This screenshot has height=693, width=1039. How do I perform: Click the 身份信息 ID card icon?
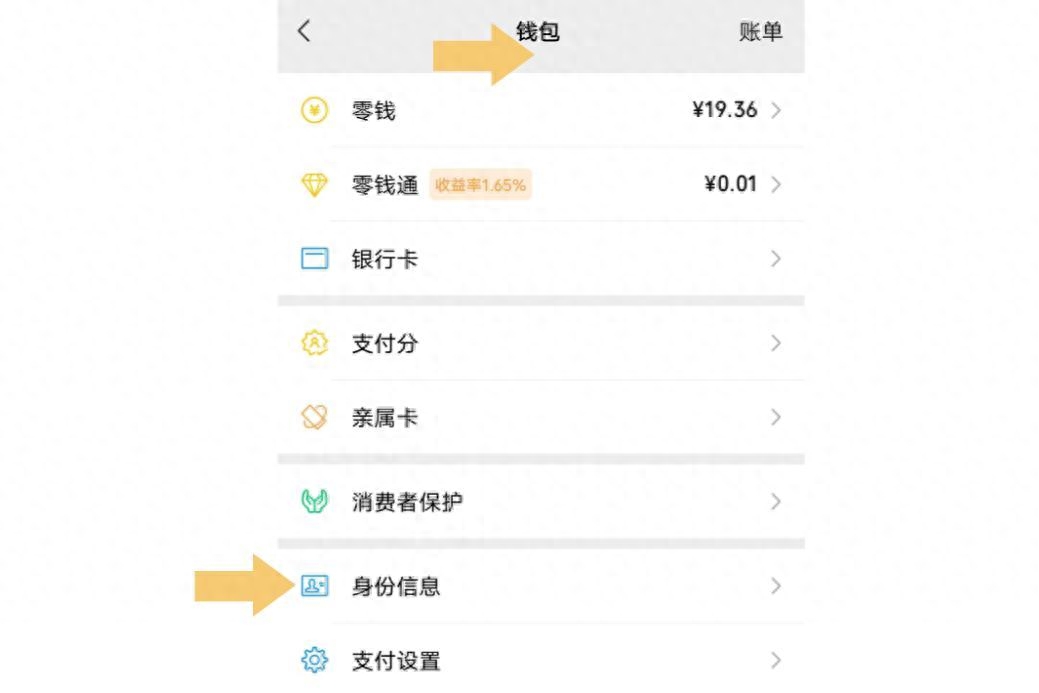pyautogui.click(x=314, y=586)
